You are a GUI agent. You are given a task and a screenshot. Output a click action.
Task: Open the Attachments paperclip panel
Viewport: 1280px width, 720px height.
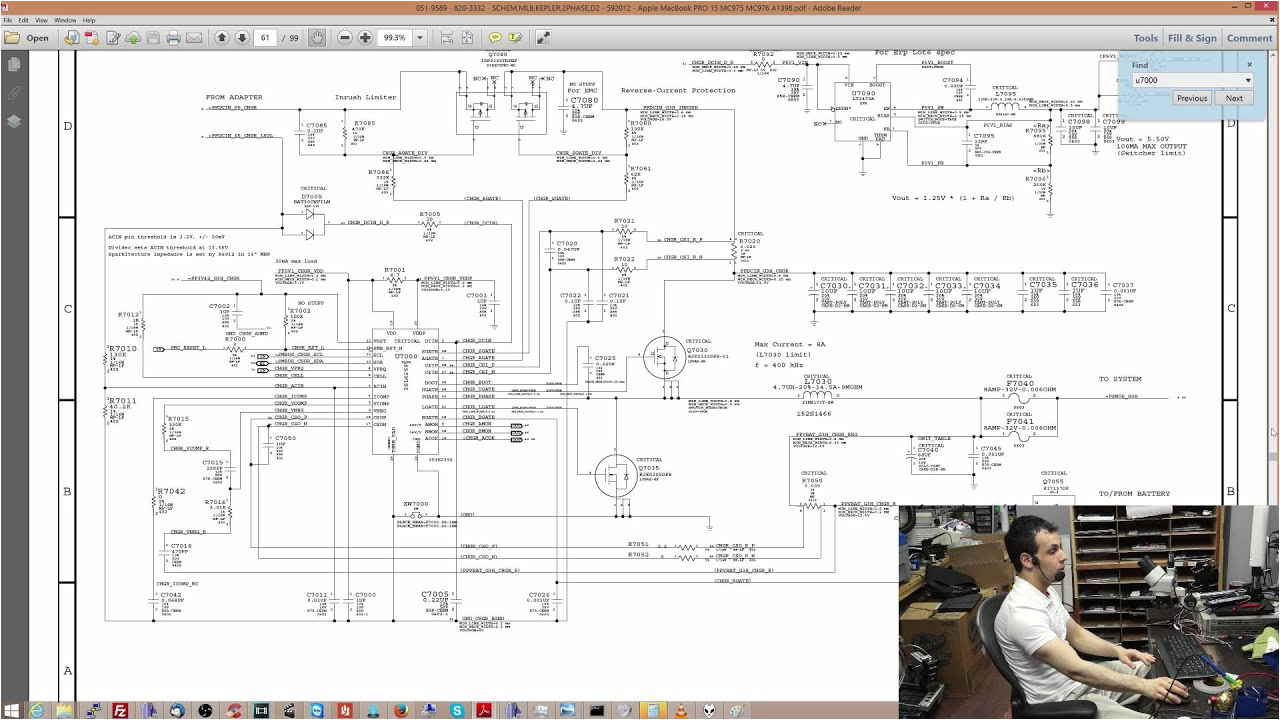[x=13, y=93]
